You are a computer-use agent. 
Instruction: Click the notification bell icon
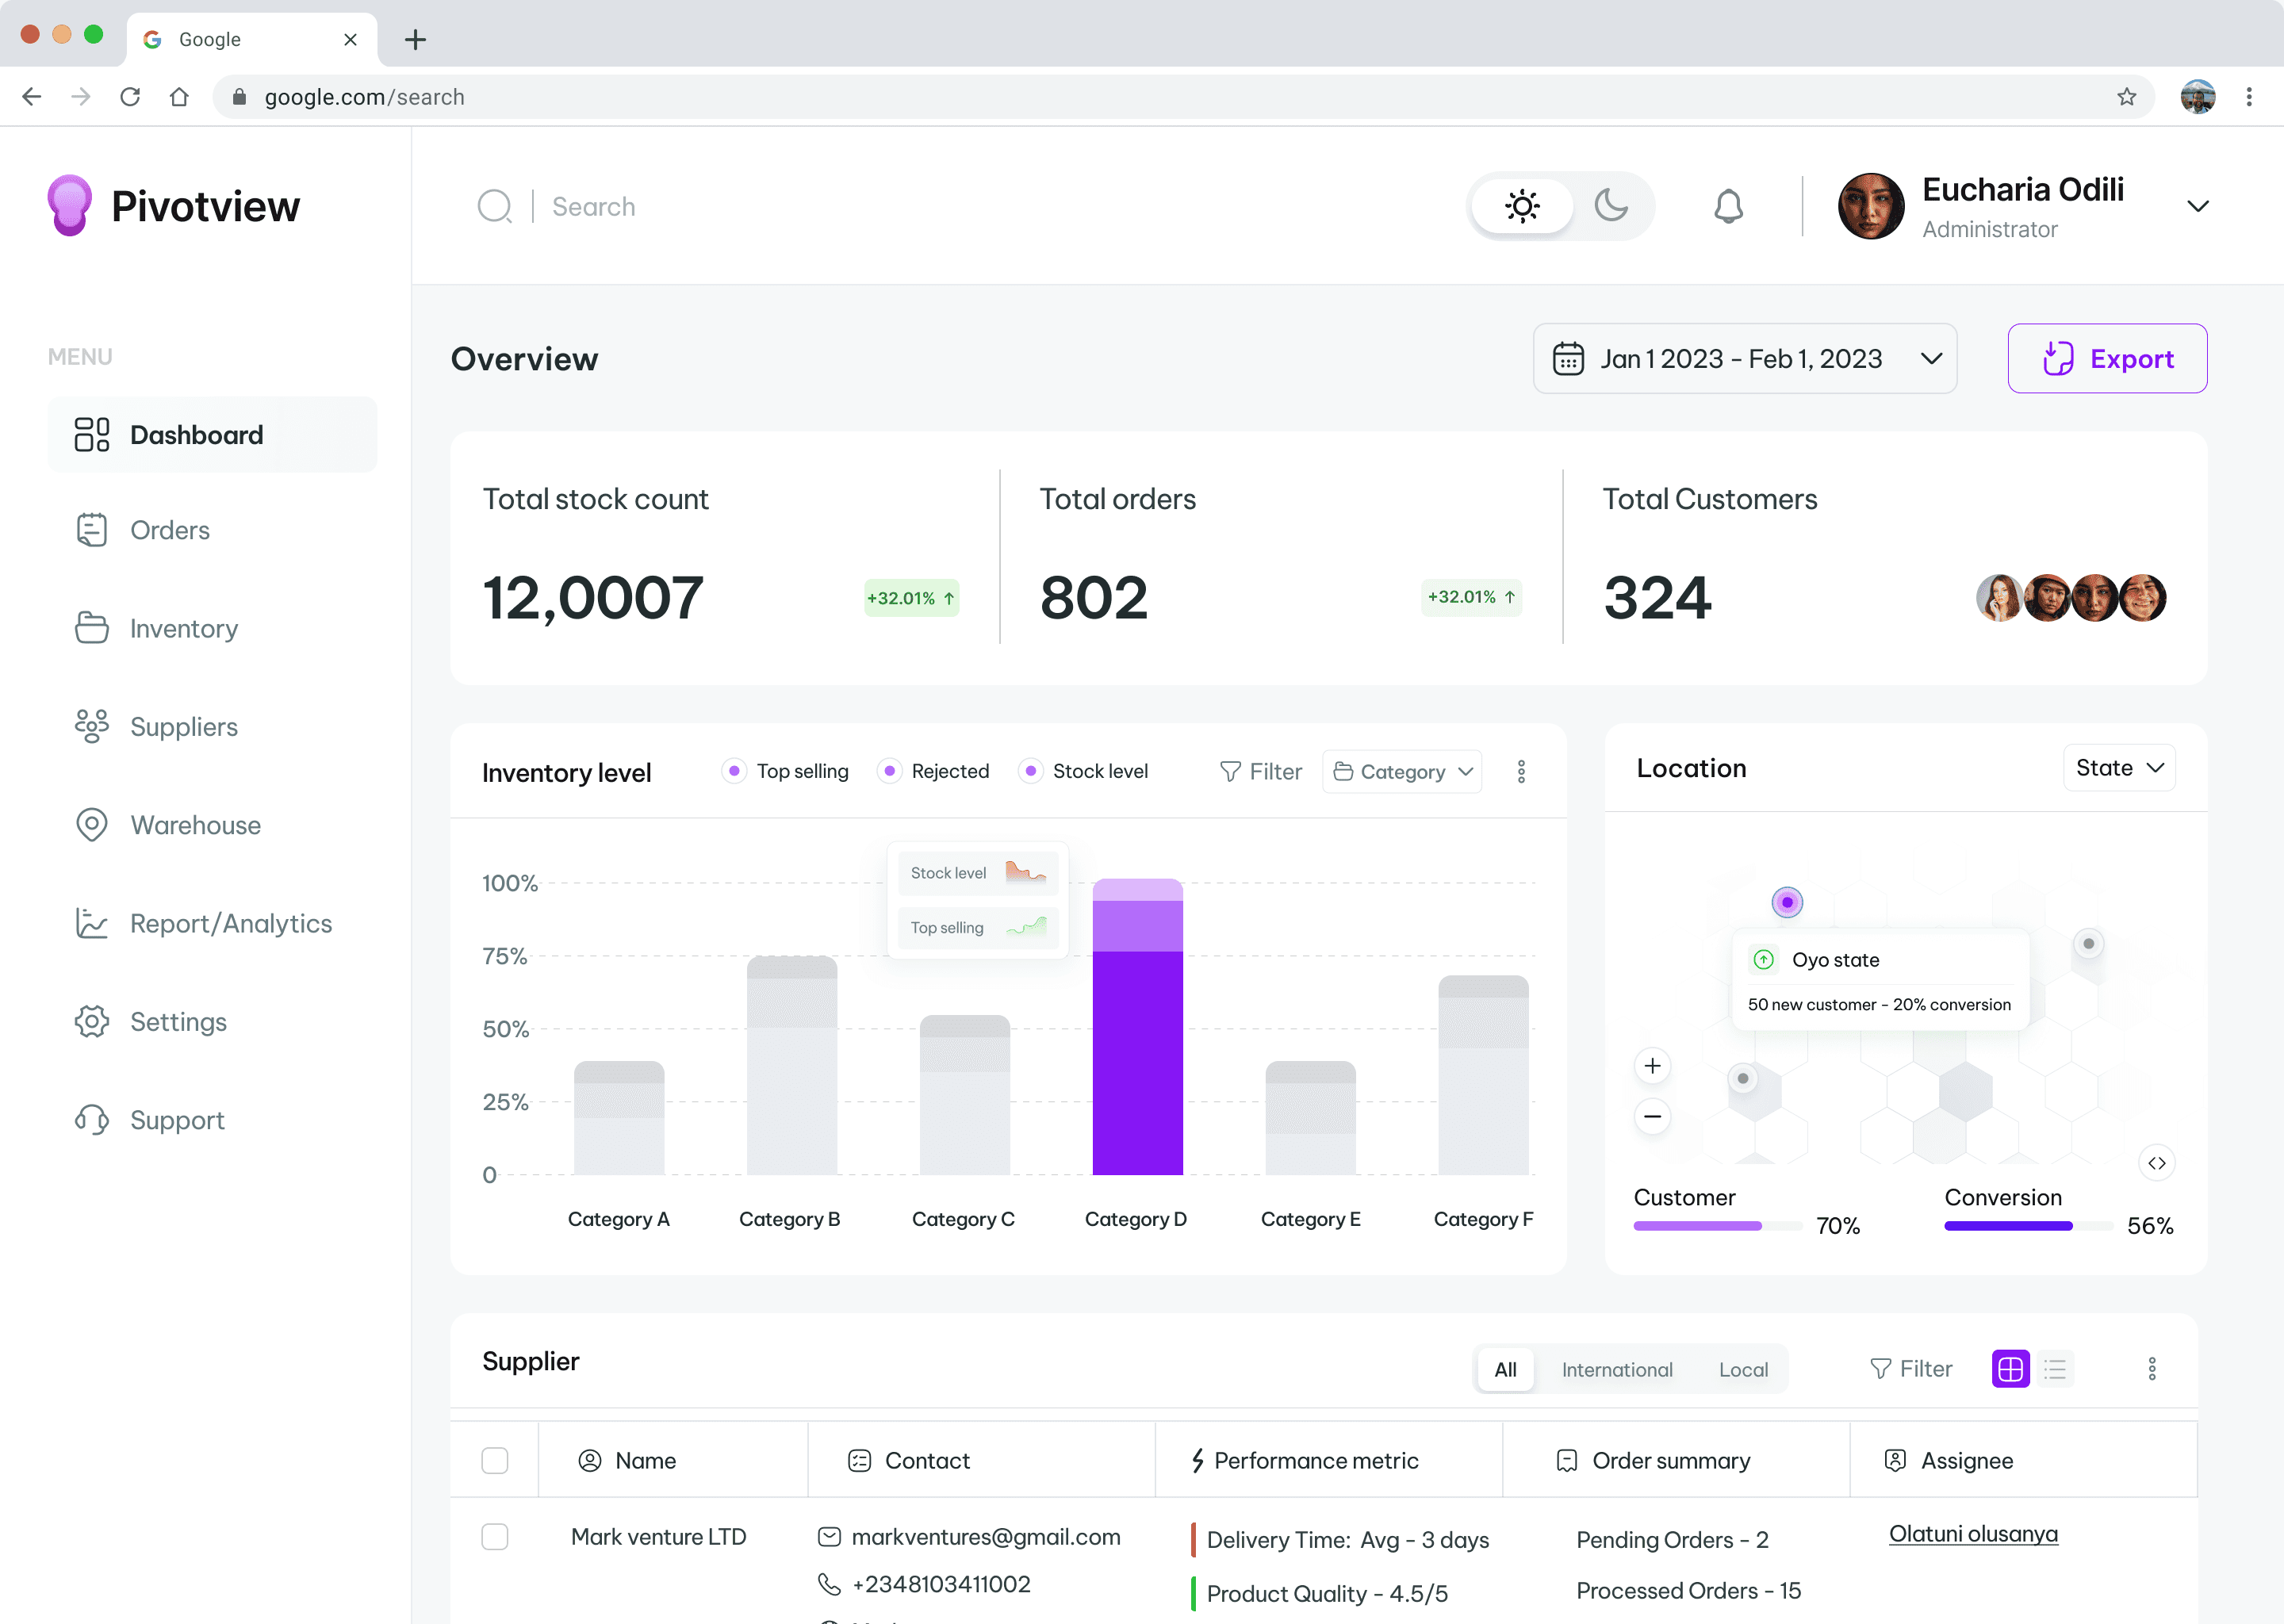[x=1728, y=207]
